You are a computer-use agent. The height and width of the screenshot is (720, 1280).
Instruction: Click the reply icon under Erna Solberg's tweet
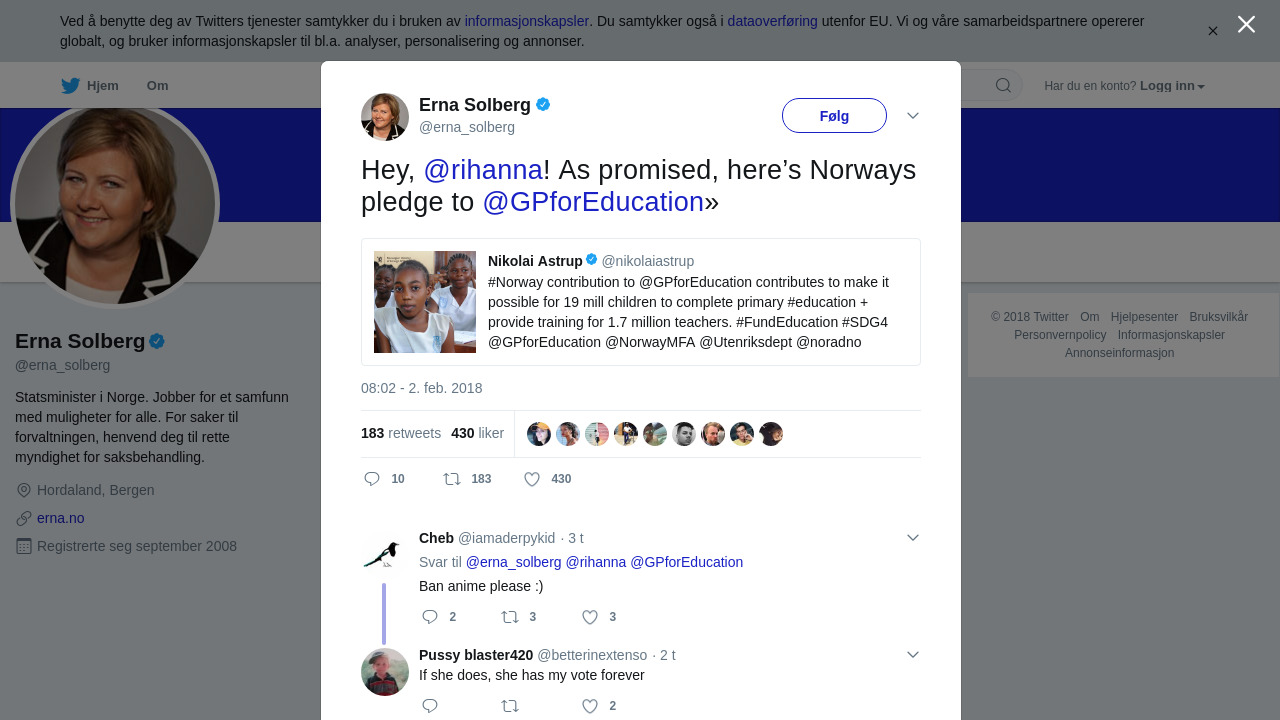tap(372, 479)
